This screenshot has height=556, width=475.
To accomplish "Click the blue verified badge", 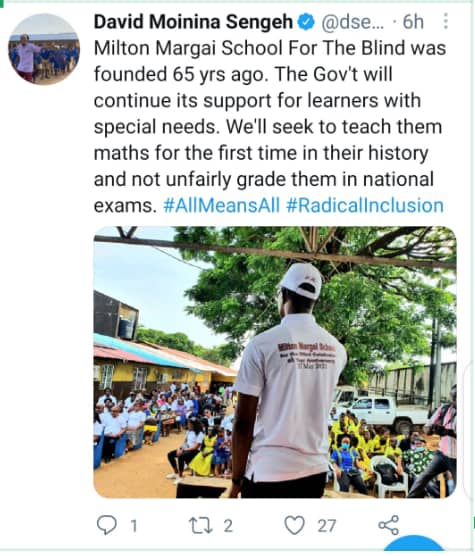I will (x=306, y=22).
